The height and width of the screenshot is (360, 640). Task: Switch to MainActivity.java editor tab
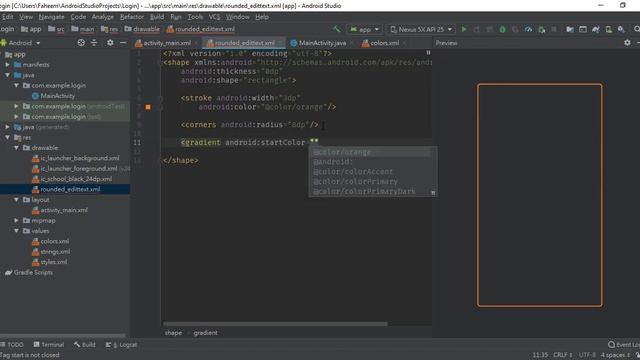coord(322,43)
